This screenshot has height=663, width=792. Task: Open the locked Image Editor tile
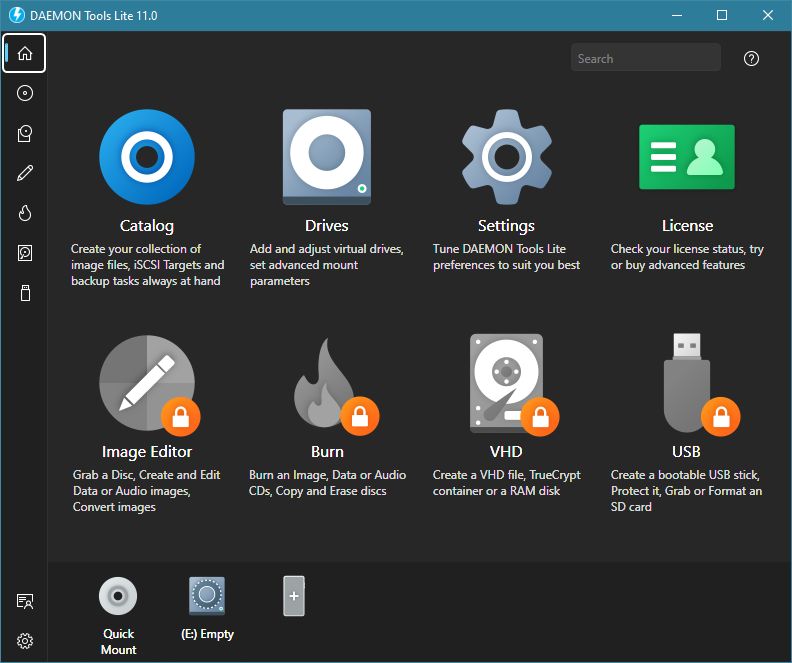(x=149, y=384)
